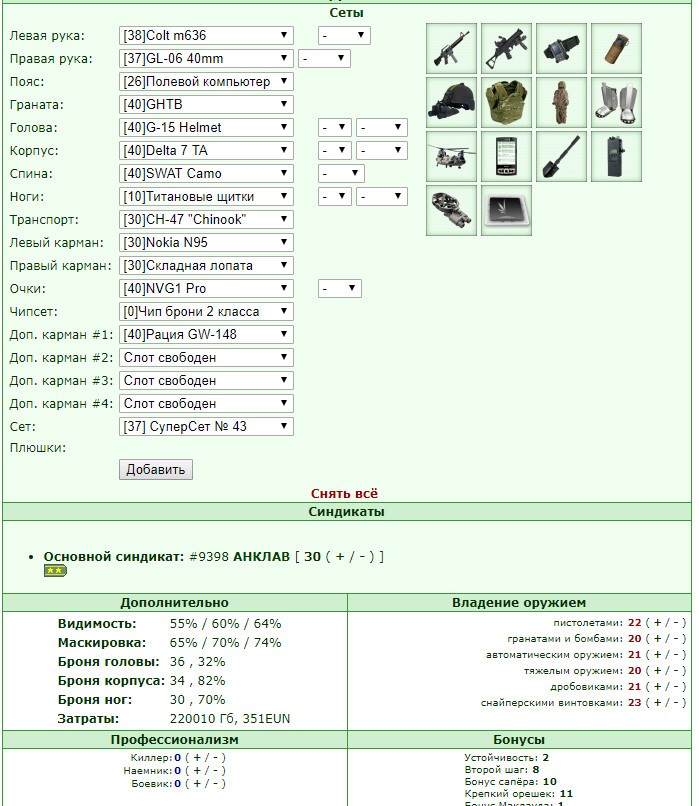Click the folding shovel icon
This screenshot has width=699, height=806.
pyautogui.click(x=561, y=156)
